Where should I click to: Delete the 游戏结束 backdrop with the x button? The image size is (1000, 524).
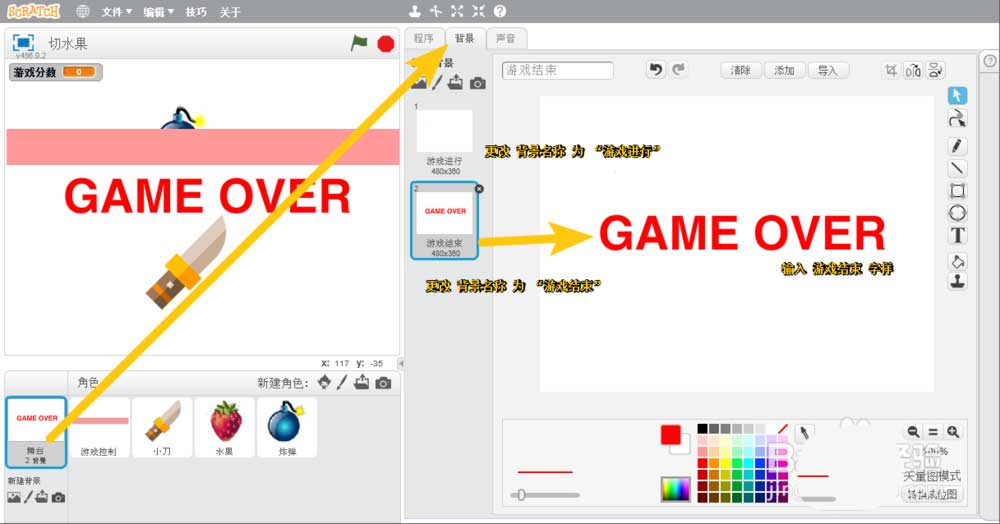coord(479,189)
